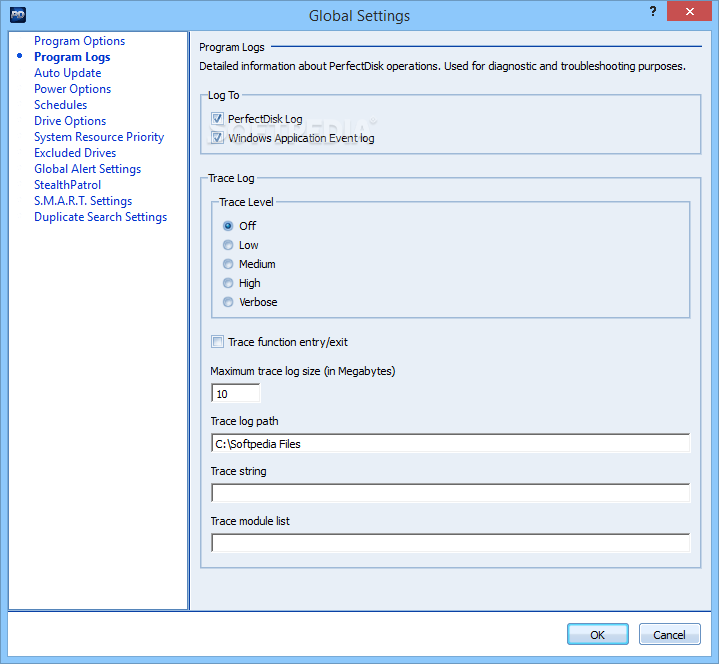Set trace level to Low
The height and width of the screenshot is (664, 719).
[227, 245]
